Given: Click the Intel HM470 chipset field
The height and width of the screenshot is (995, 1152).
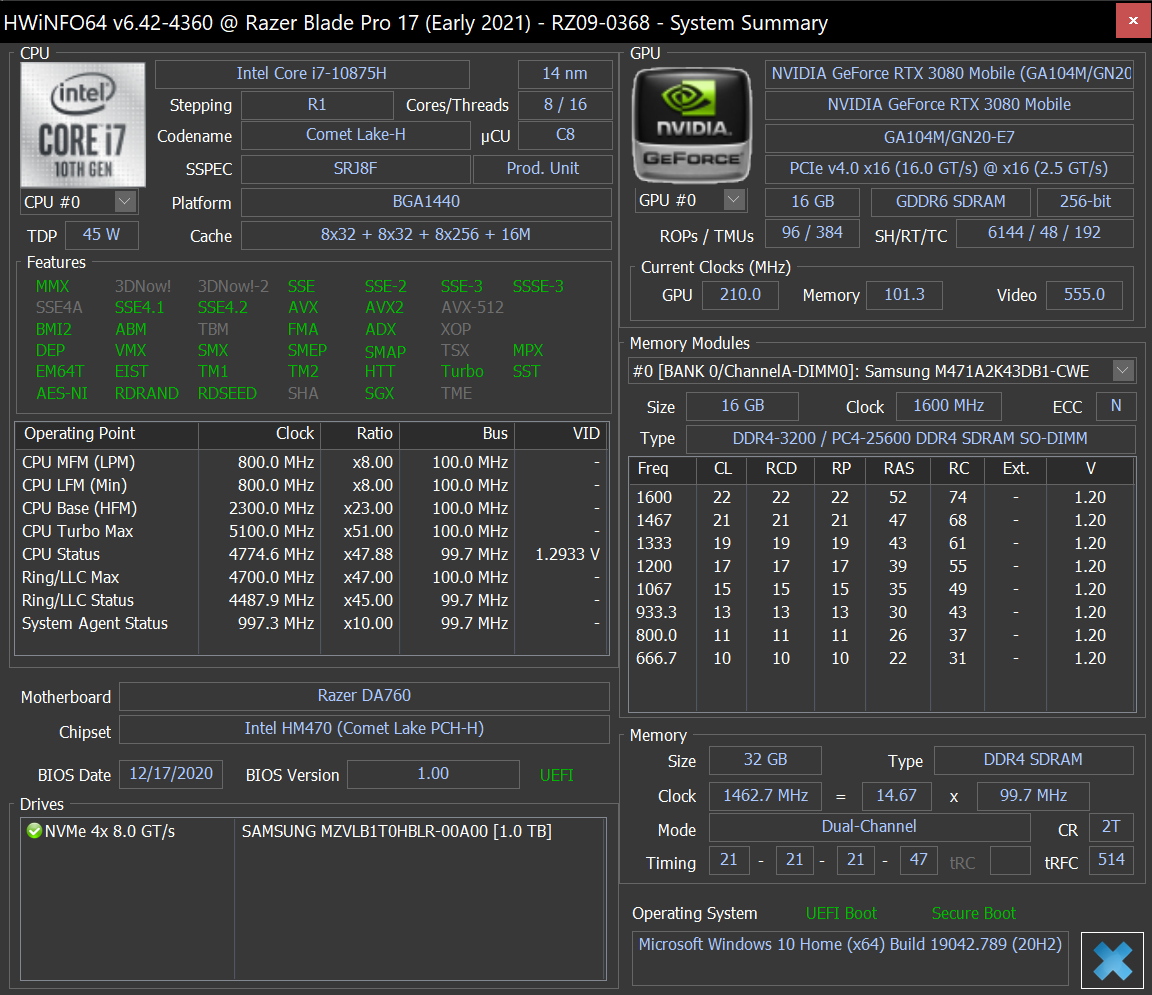Looking at the screenshot, I should (x=364, y=729).
